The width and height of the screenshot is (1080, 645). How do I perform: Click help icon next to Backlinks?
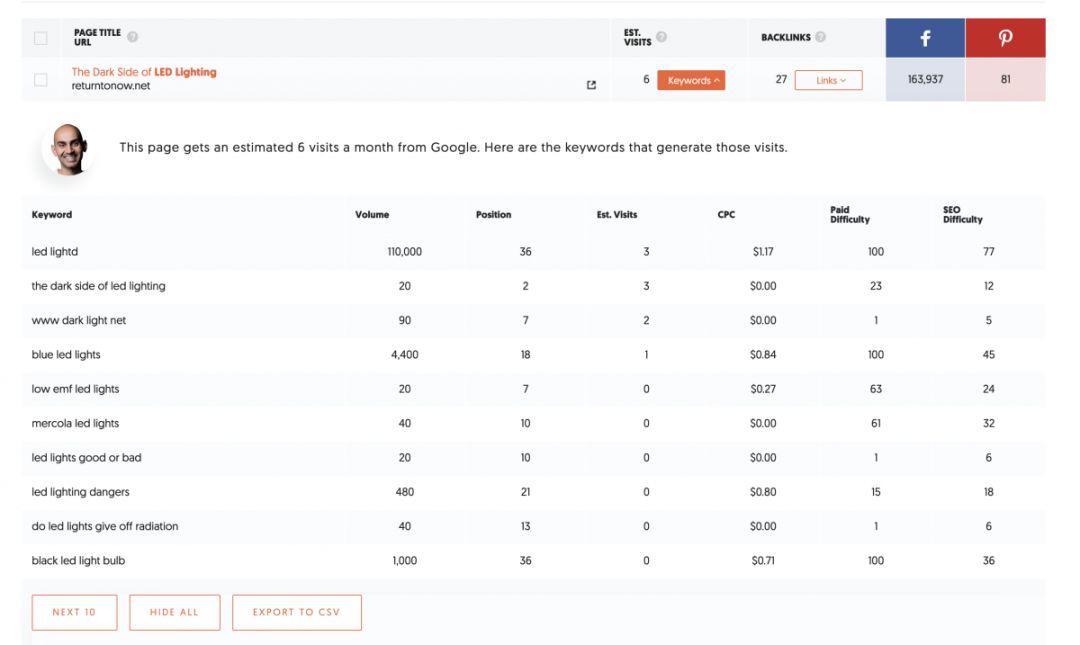(820, 37)
